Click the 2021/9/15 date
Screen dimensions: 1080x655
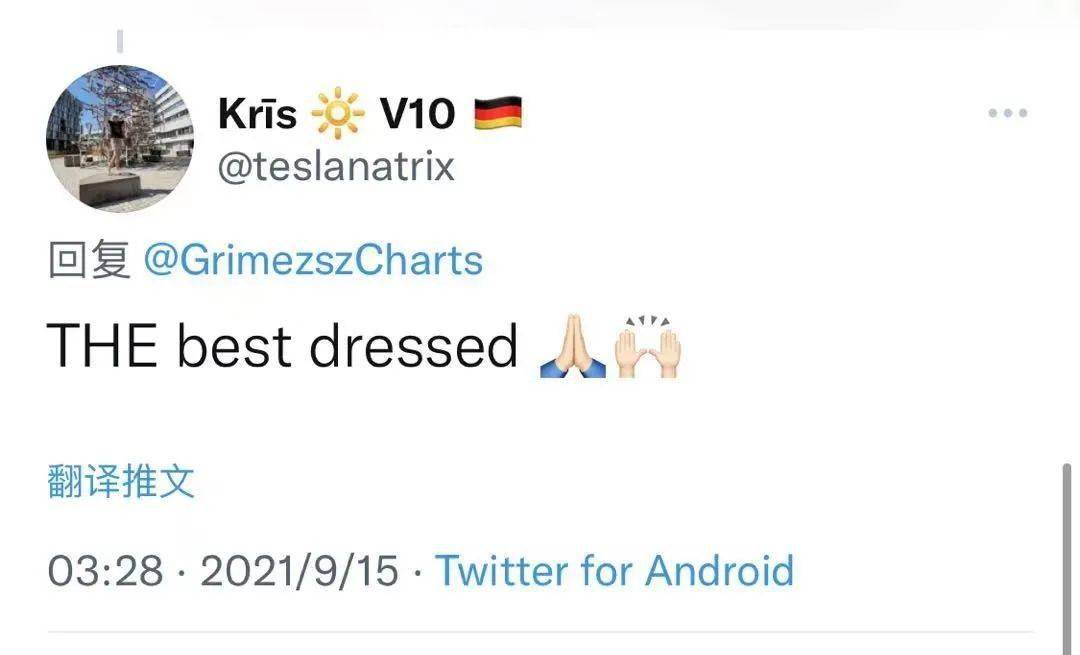click(x=299, y=571)
